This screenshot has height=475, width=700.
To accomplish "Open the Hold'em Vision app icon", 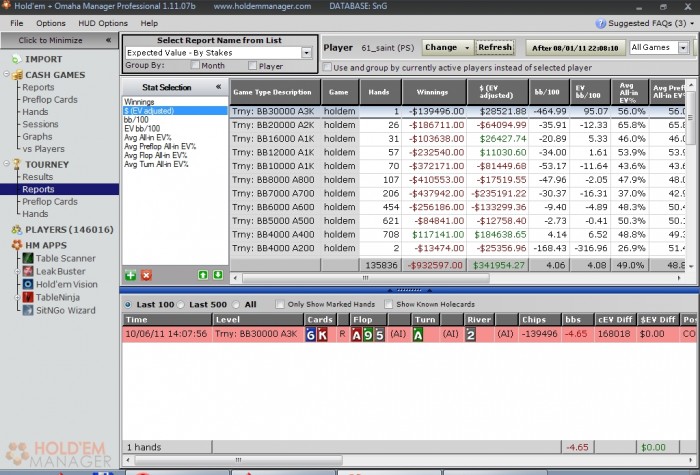I will (28, 284).
